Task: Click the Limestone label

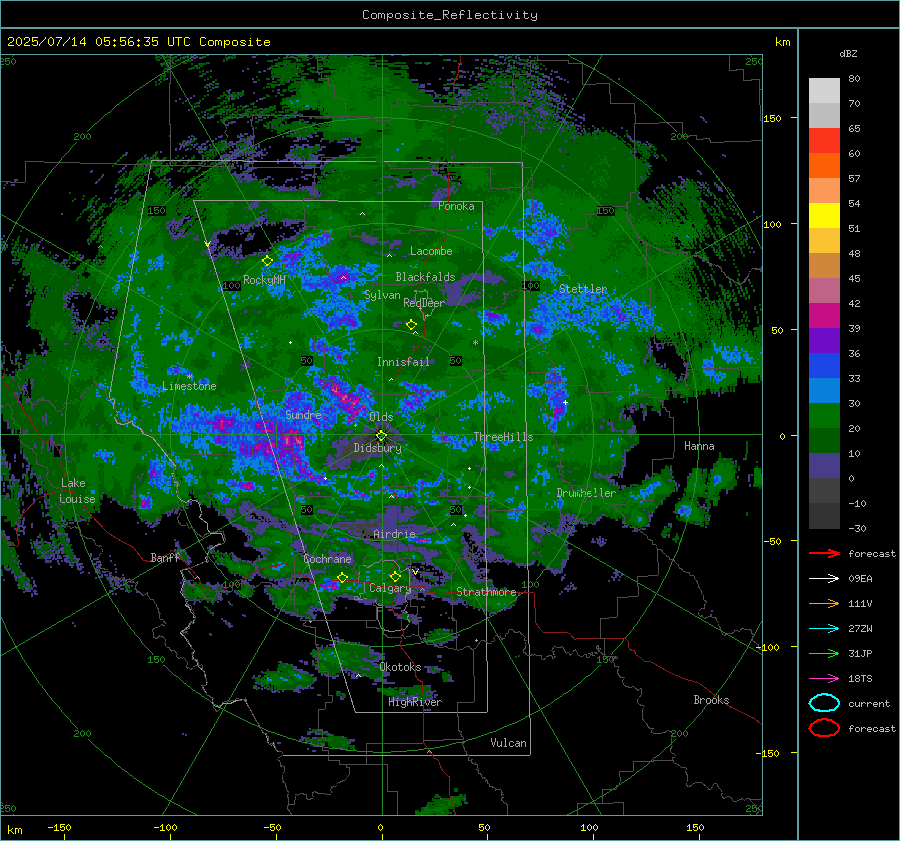Action: coord(189,386)
